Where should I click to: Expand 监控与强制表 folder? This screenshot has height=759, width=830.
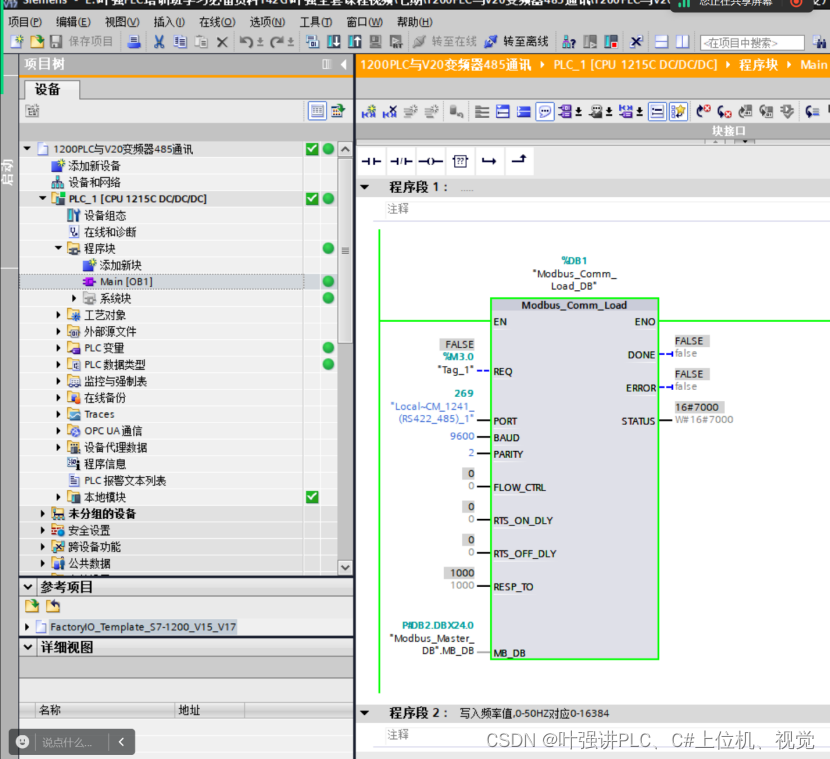58,381
